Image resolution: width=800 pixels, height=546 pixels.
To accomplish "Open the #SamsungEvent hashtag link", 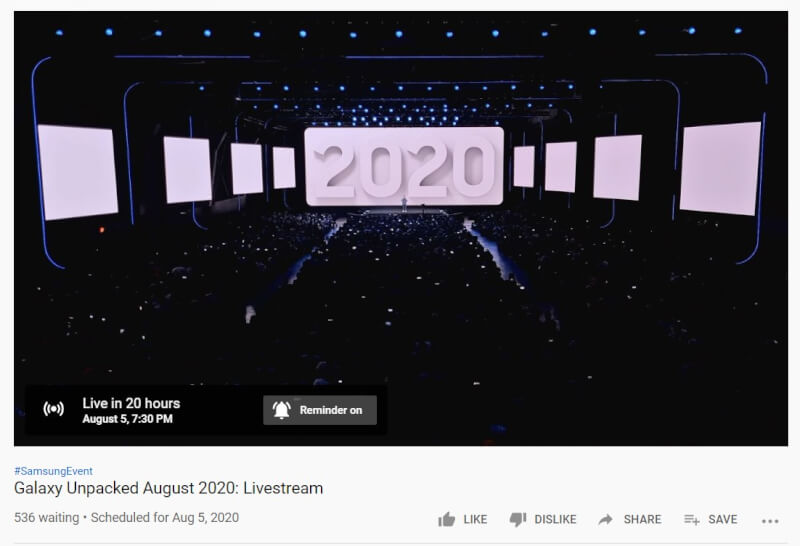I will click(54, 471).
